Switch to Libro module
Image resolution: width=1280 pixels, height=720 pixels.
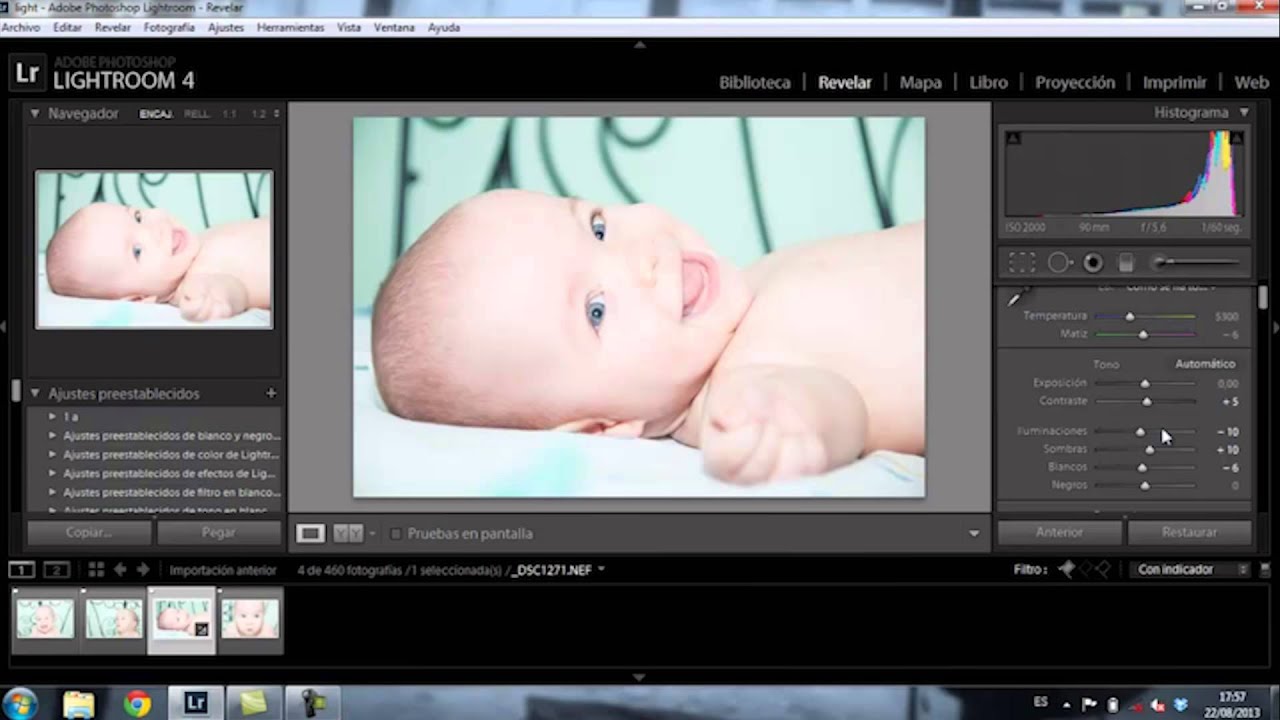(988, 83)
